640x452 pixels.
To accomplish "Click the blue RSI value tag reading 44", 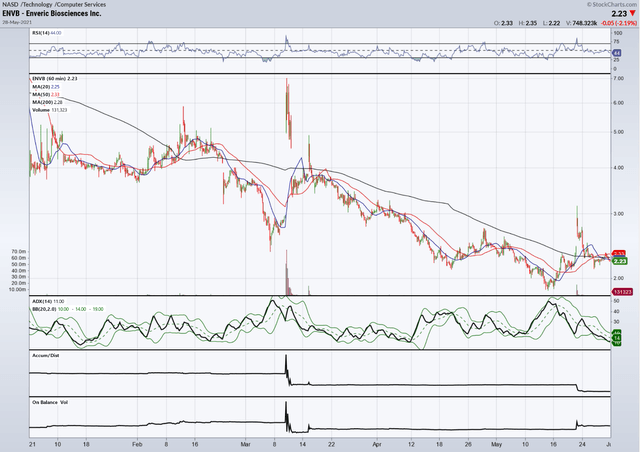I will 617,53.
